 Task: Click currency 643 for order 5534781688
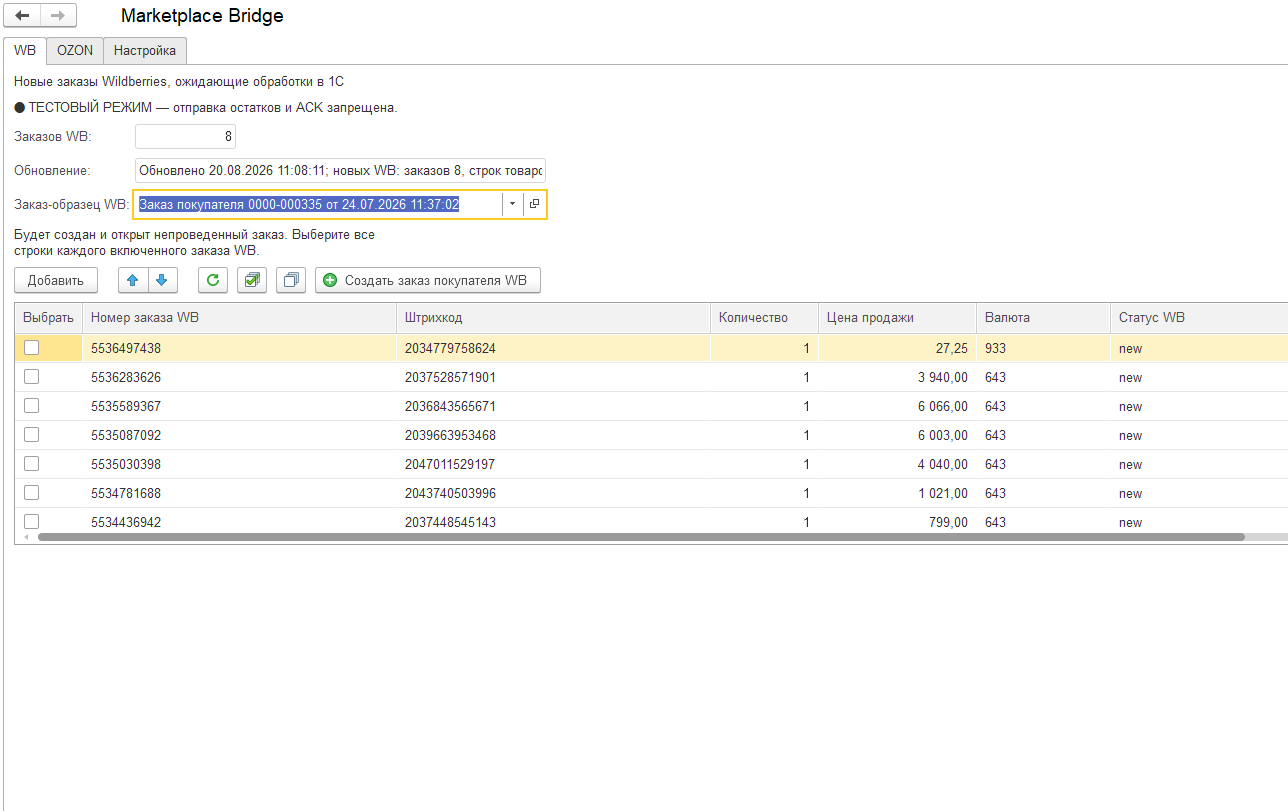coord(1043,493)
